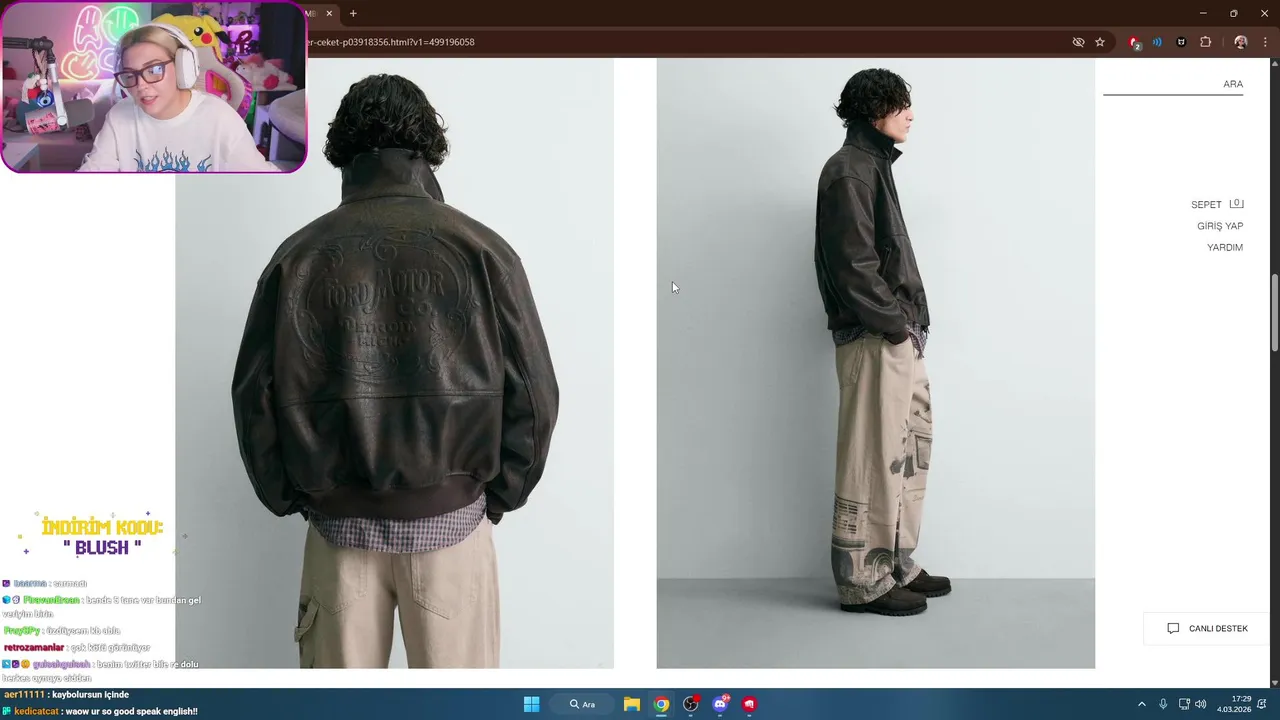Open the YARDIM help link
The image size is (1280, 720).
click(1225, 247)
